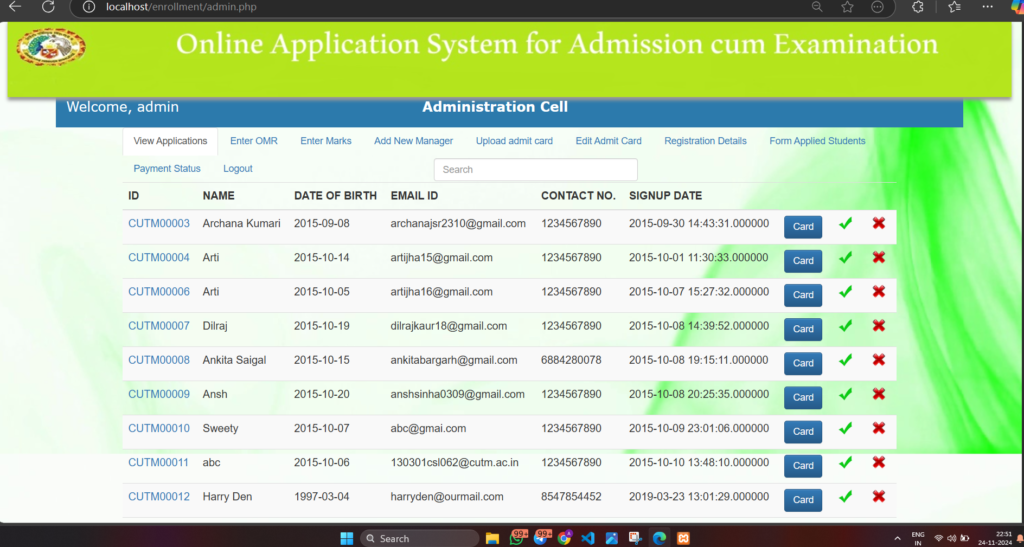Approve Harry Den's application with green tick

point(846,496)
